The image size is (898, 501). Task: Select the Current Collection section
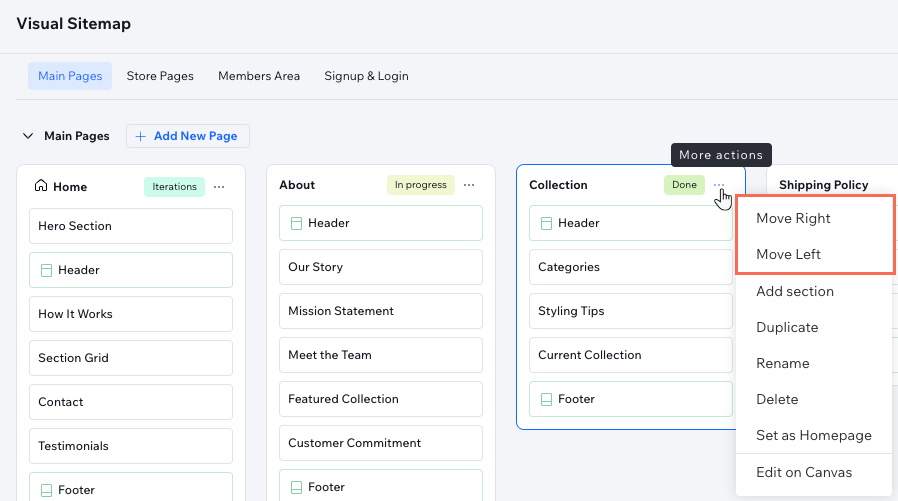point(631,356)
